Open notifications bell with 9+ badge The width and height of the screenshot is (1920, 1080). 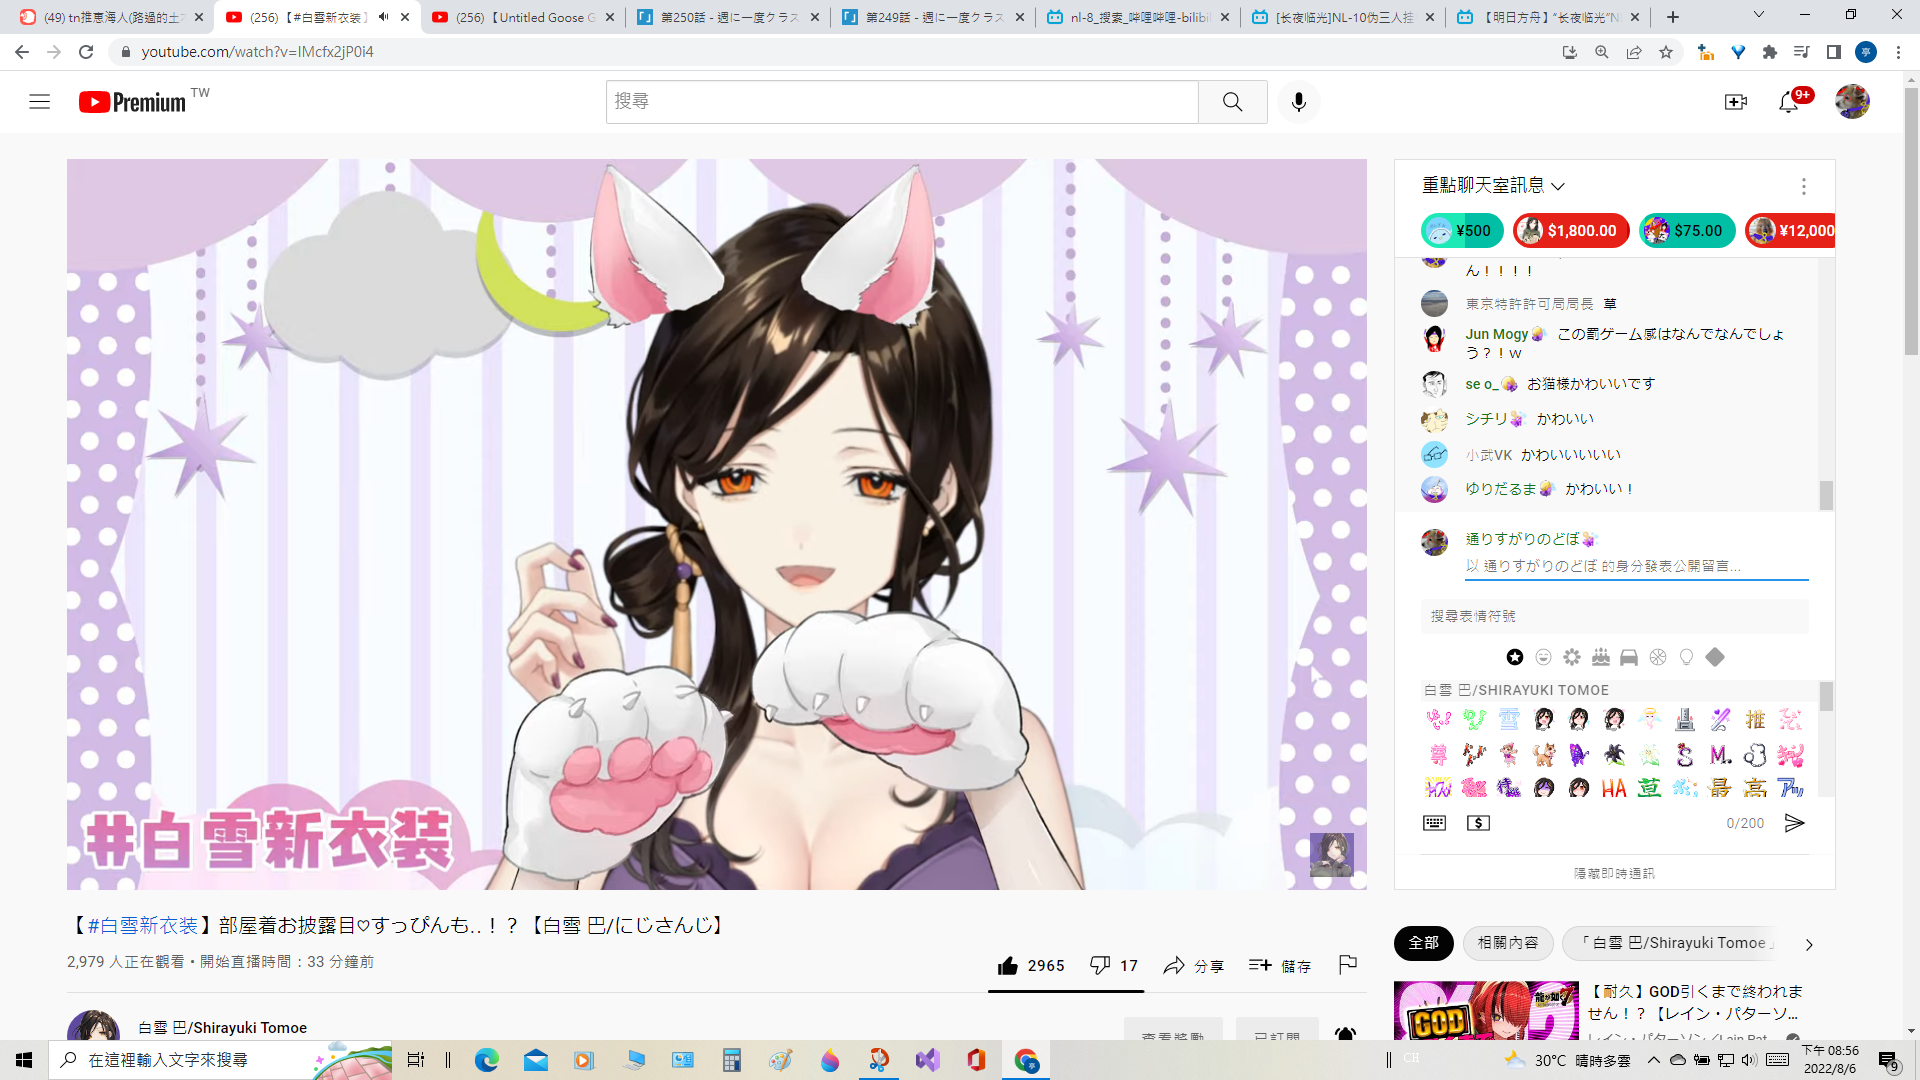[1790, 101]
